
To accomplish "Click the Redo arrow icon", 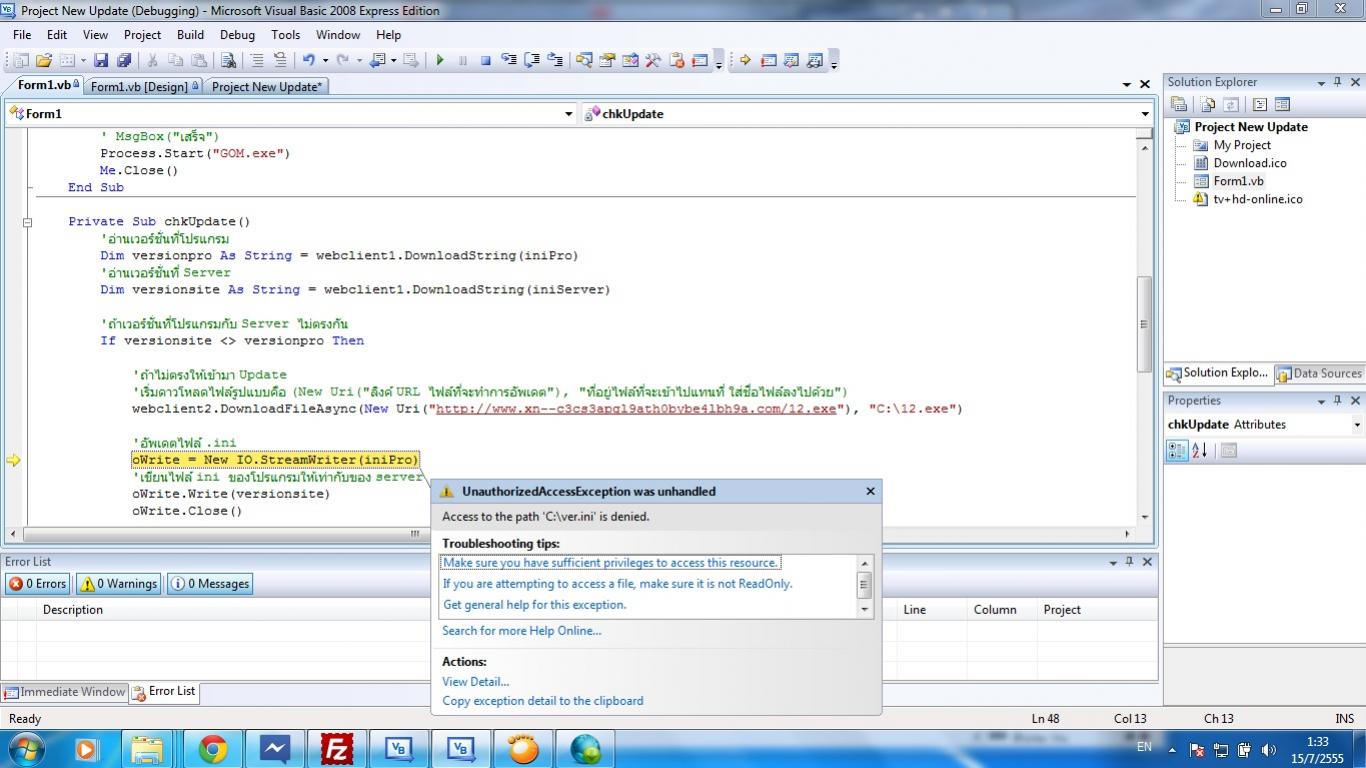I will coord(344,60).
